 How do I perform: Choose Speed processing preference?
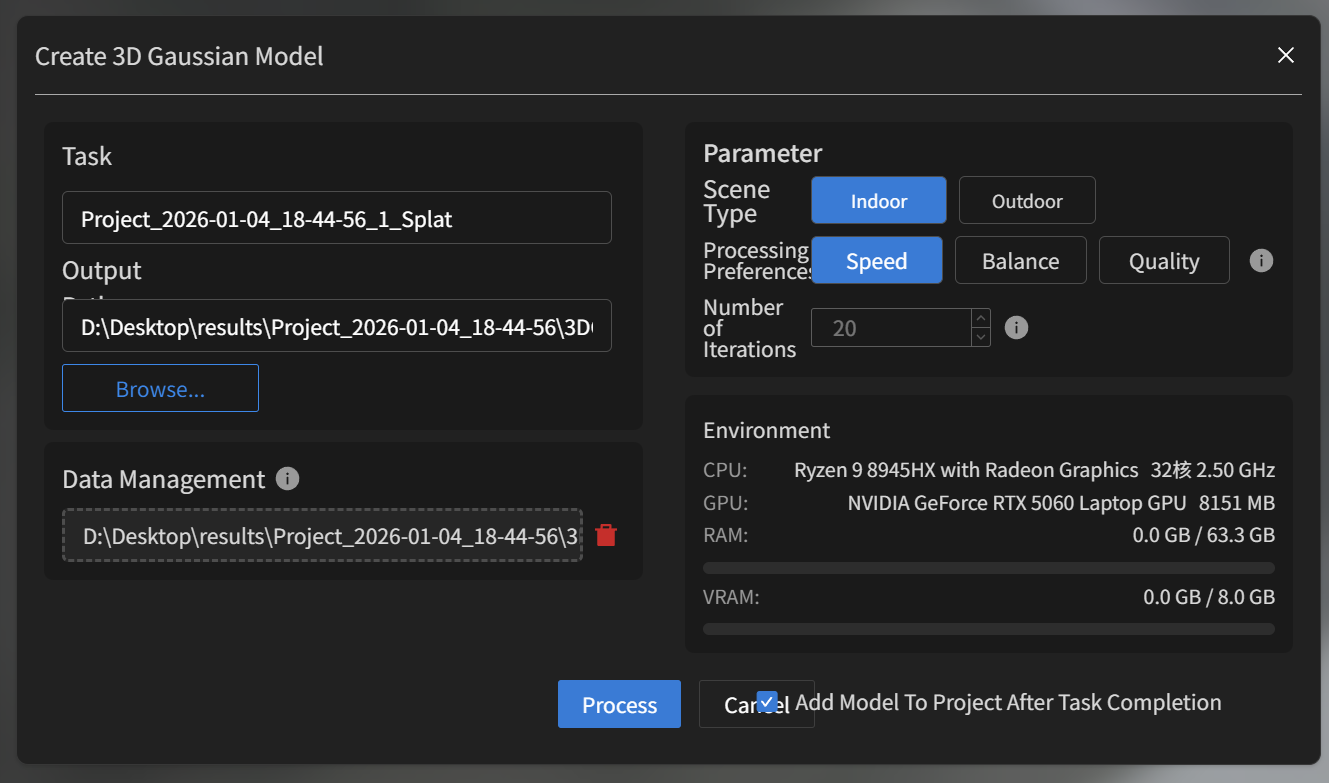click(877, 260)
